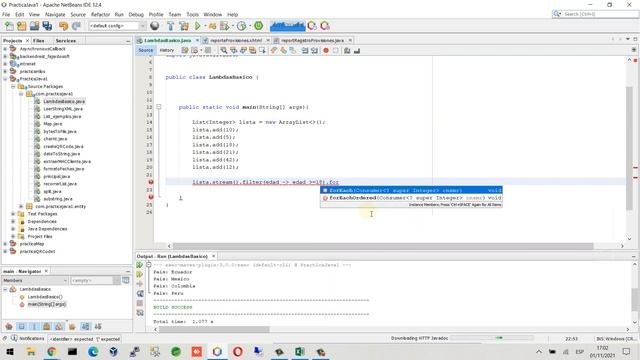Click the editor horizontal scrollbar

[x=382, y=246]
